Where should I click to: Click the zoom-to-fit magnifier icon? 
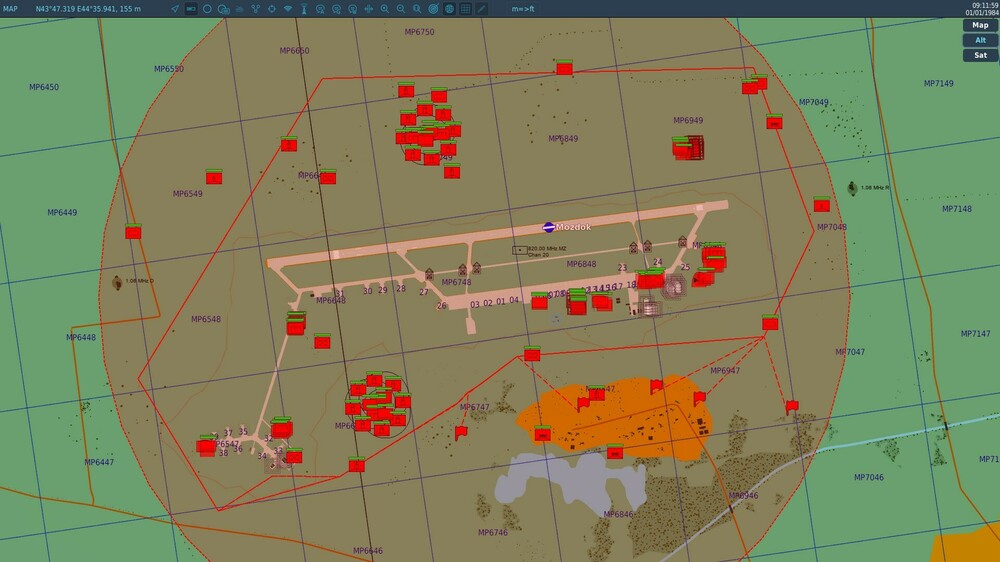(417, 9)
